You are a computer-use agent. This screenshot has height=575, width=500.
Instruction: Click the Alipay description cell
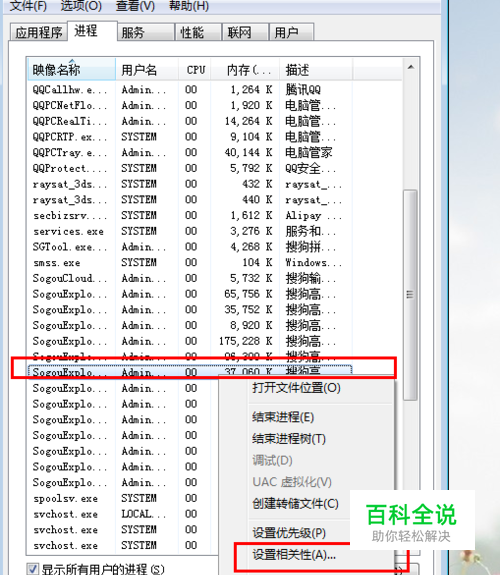pyautogui.click(x=313, y=216)
